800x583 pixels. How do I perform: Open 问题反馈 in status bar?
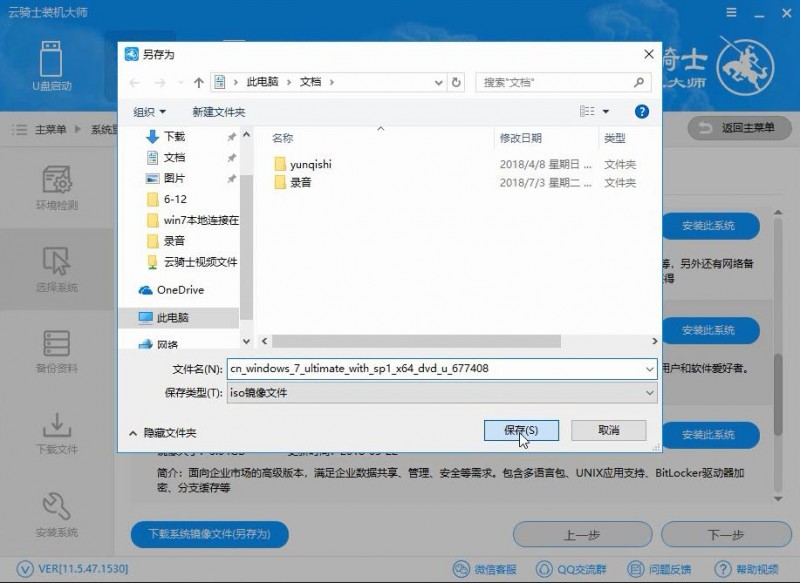[x=659, y=569]
